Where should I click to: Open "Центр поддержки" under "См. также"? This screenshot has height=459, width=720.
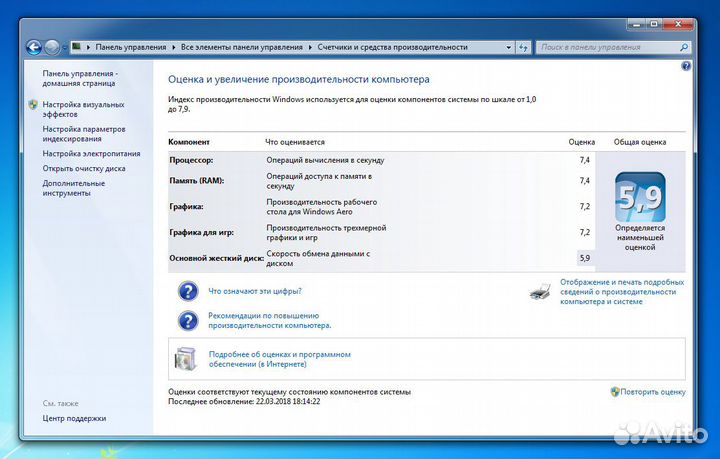point(74,418)
